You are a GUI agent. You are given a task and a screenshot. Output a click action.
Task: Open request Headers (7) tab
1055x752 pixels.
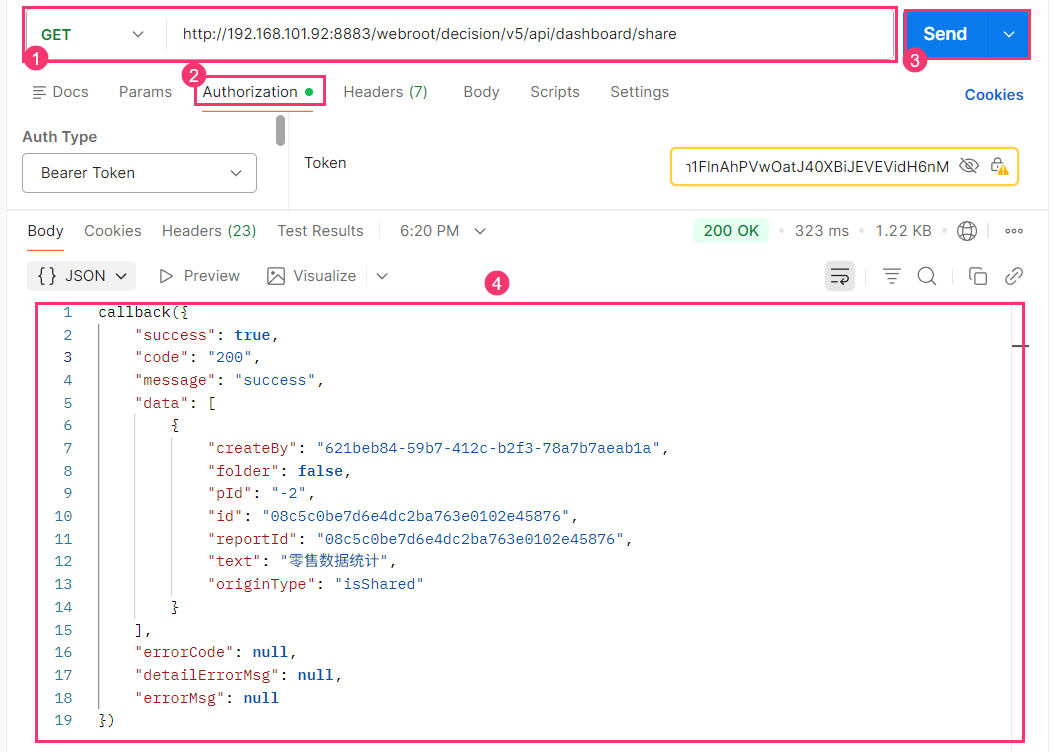(x=386, y=92)
